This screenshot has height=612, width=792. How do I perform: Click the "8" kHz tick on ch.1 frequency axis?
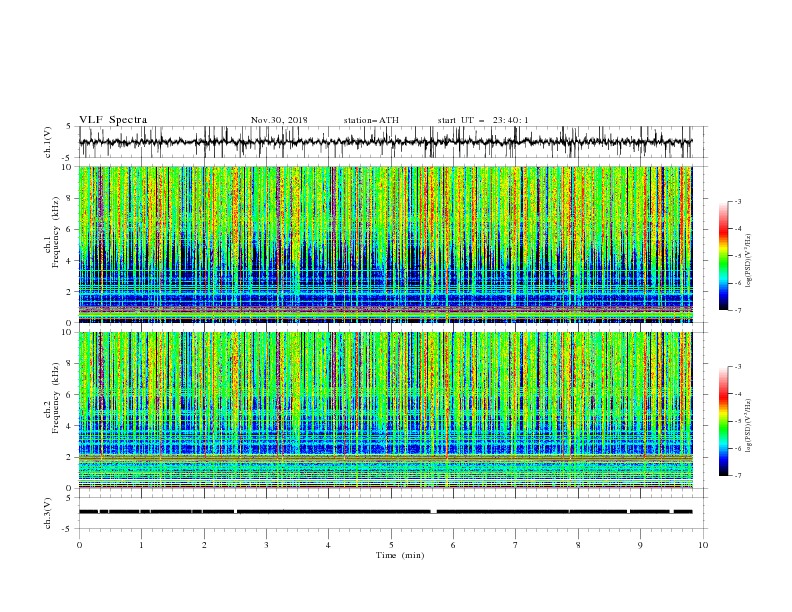pos(71,198)
